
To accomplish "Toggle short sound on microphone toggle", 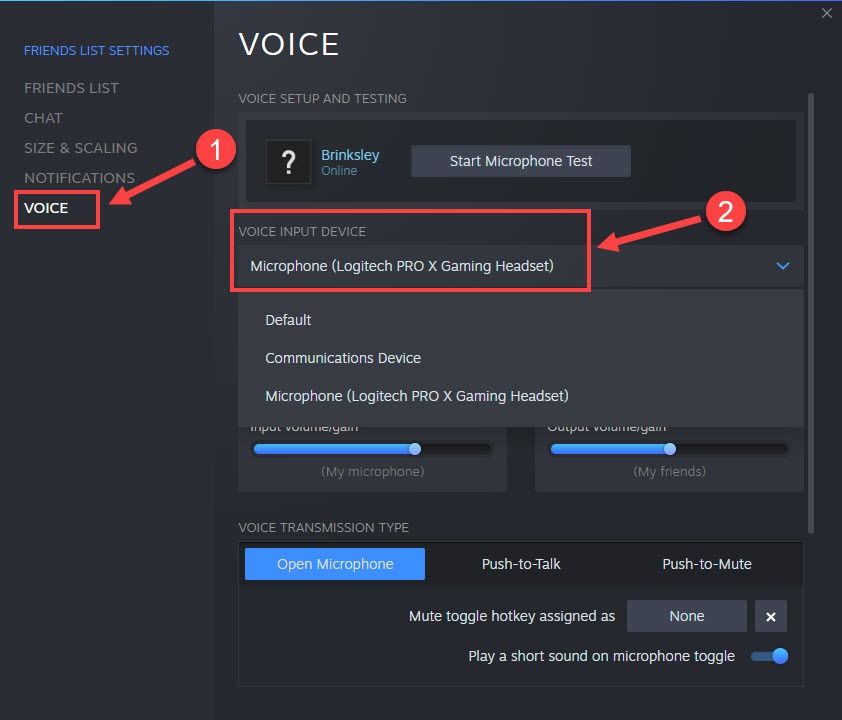I will tap(771, 656).
